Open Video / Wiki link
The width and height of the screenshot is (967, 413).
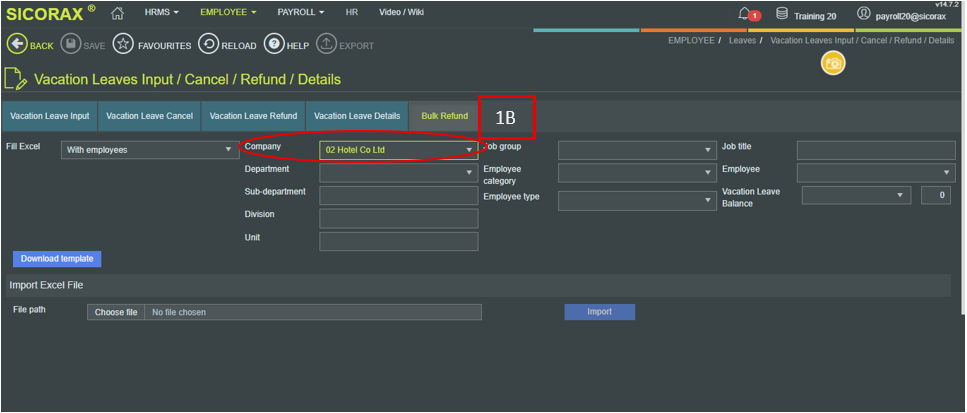pos(401,12)
